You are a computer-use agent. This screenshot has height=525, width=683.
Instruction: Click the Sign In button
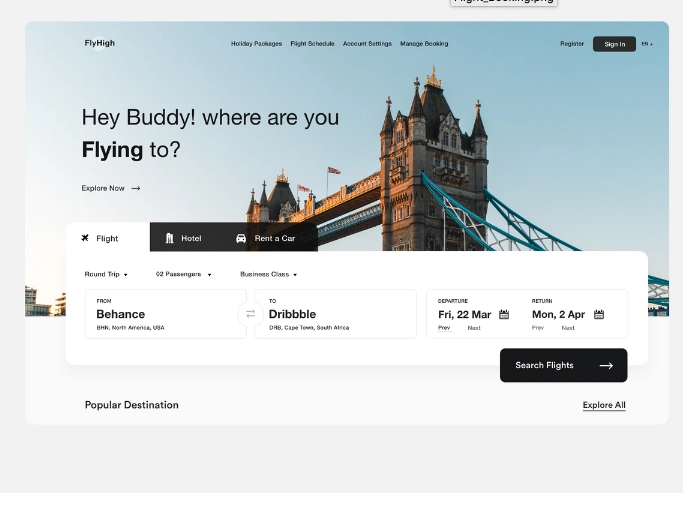pos(614,44)
